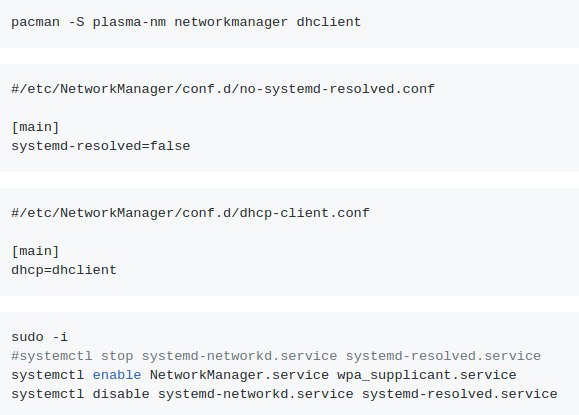
Task: Click systemd-networkd.service in disable line
Action: [256, 394]
